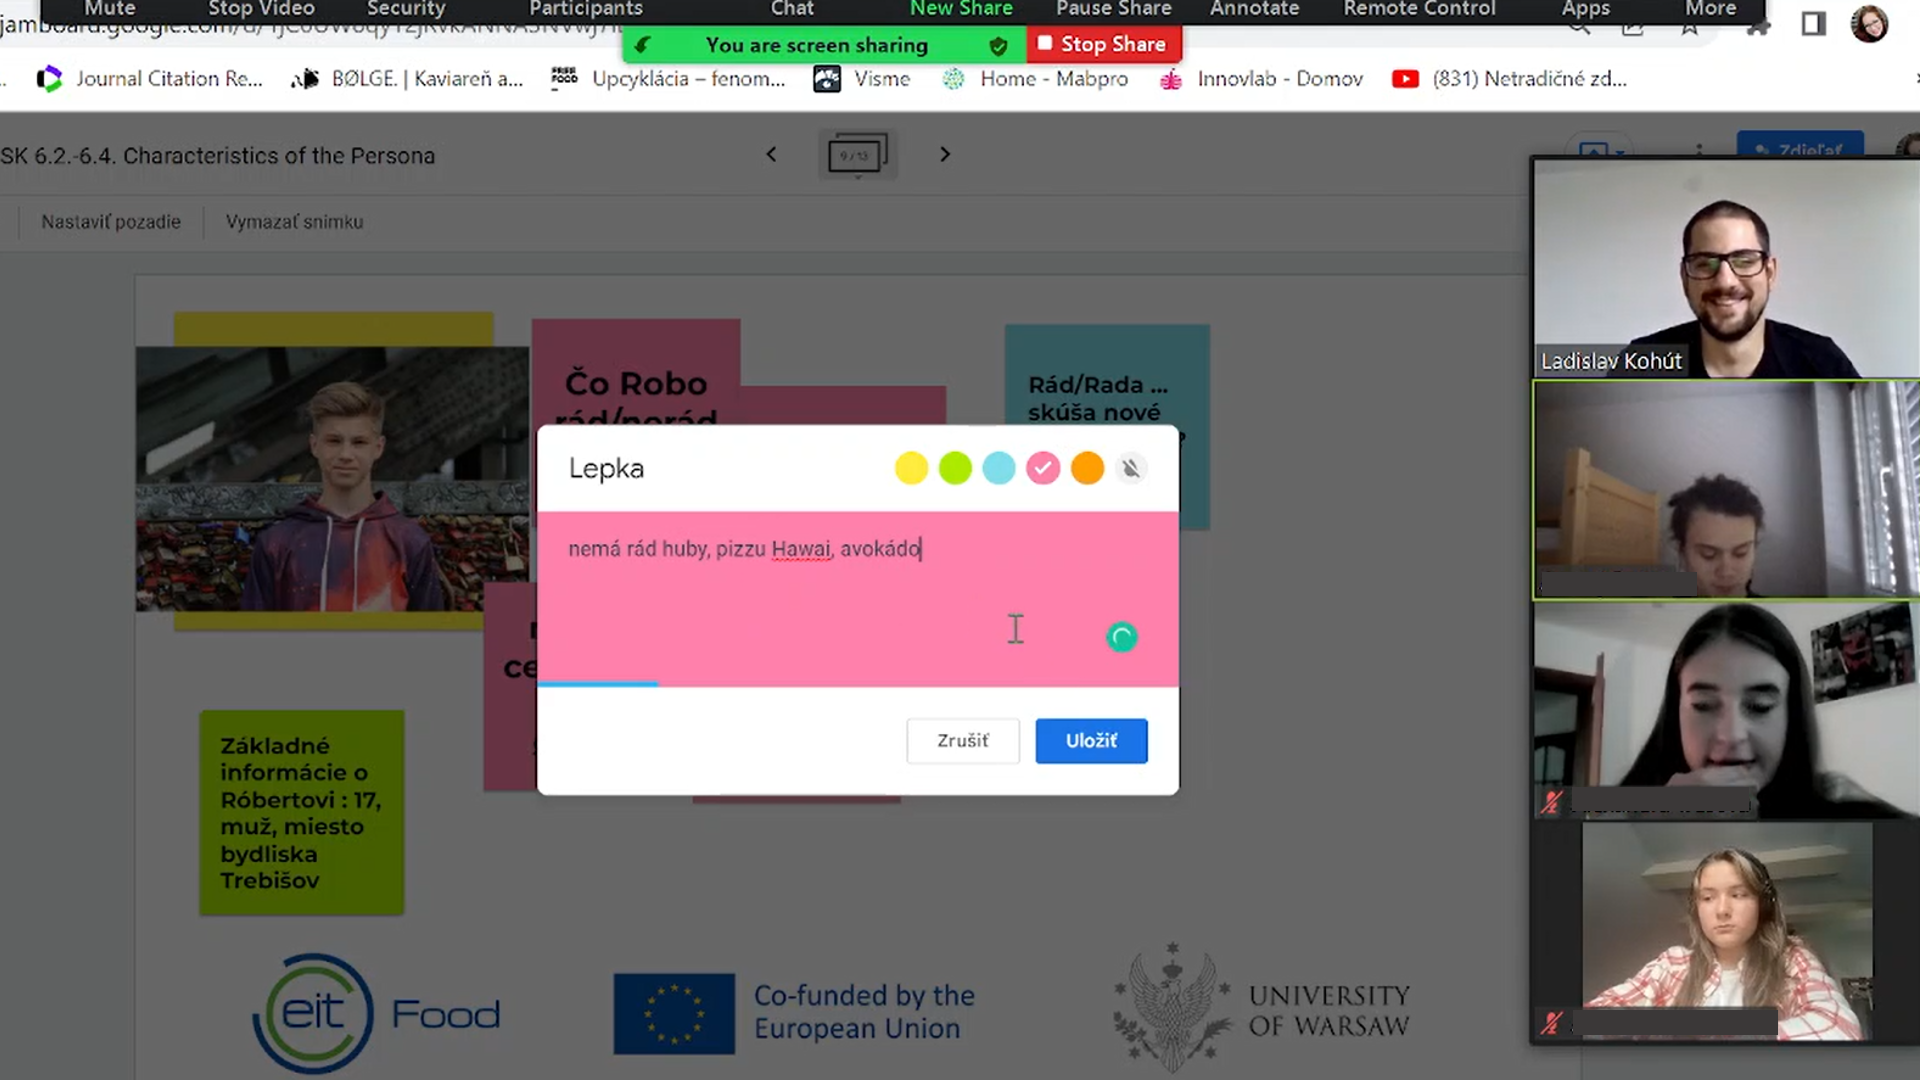Go to the next Jamboard frame
The height and width of the screenshot is (1080, 1920).
(945, 154)
